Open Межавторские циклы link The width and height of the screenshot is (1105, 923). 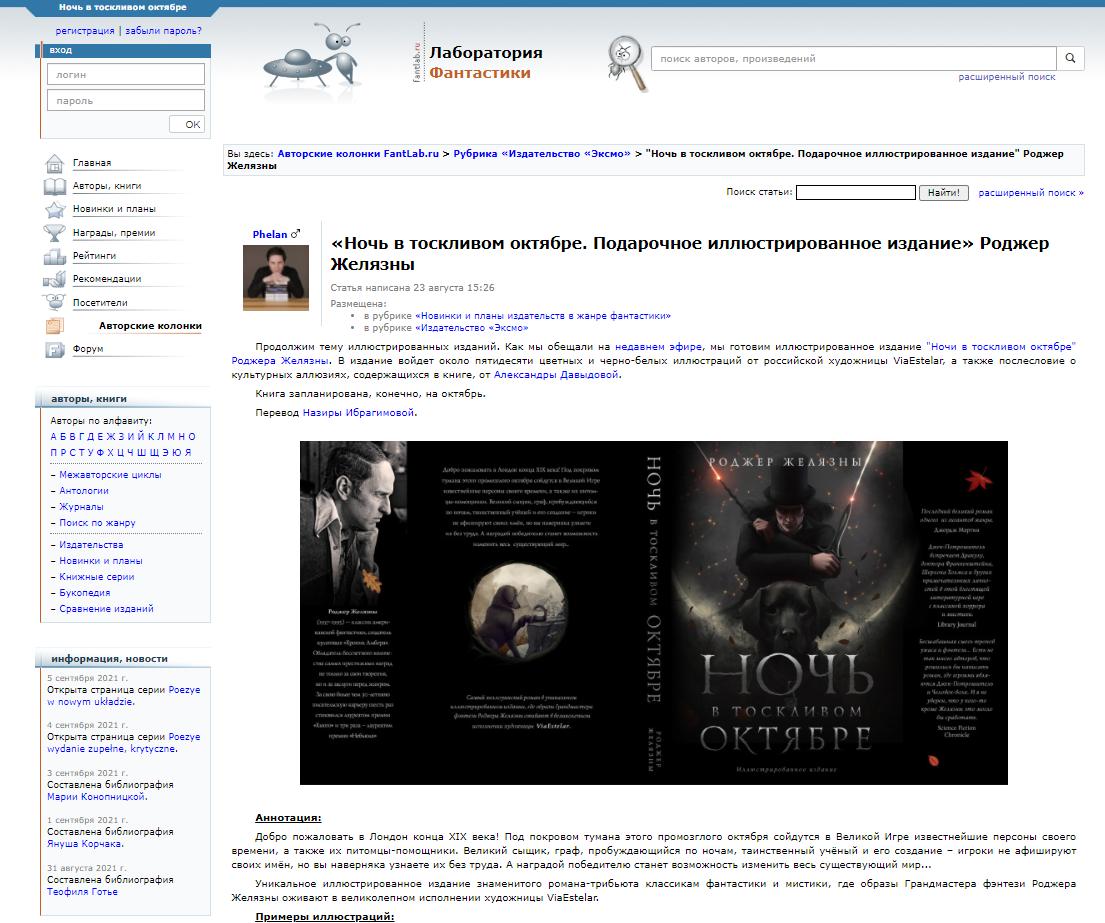pyautogui.click(x=110, y=475)
